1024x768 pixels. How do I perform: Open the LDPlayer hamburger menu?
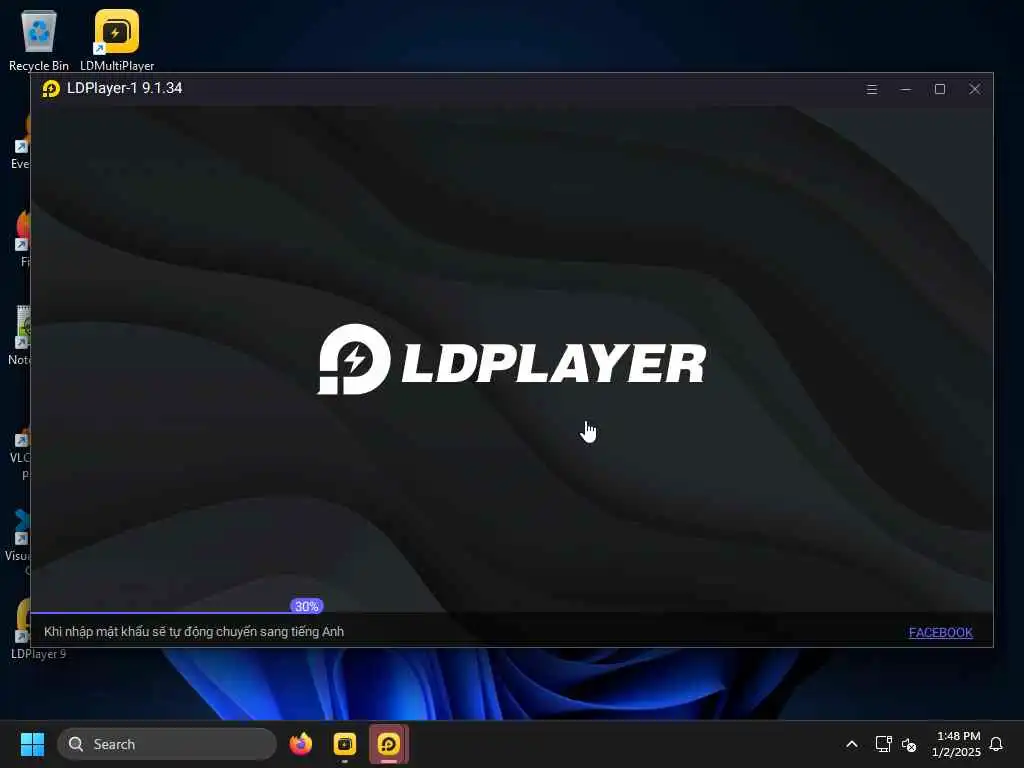point(871,89)
